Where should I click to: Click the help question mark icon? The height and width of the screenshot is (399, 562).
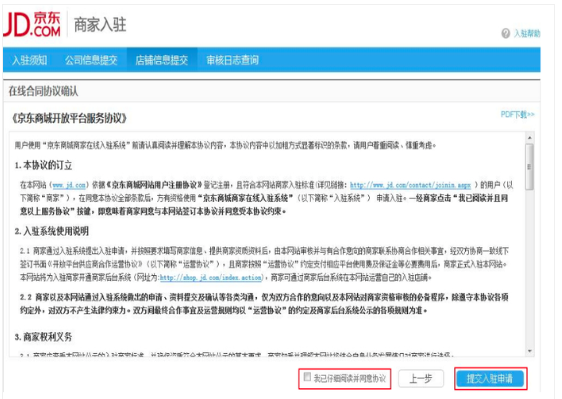[505, 34]
